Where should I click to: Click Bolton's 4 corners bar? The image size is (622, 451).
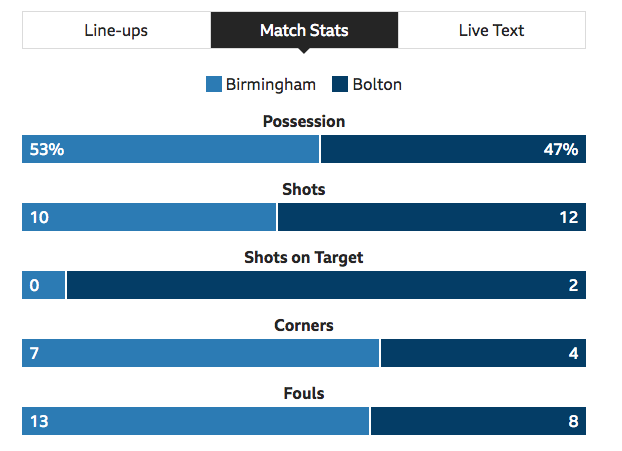(484, 353)
